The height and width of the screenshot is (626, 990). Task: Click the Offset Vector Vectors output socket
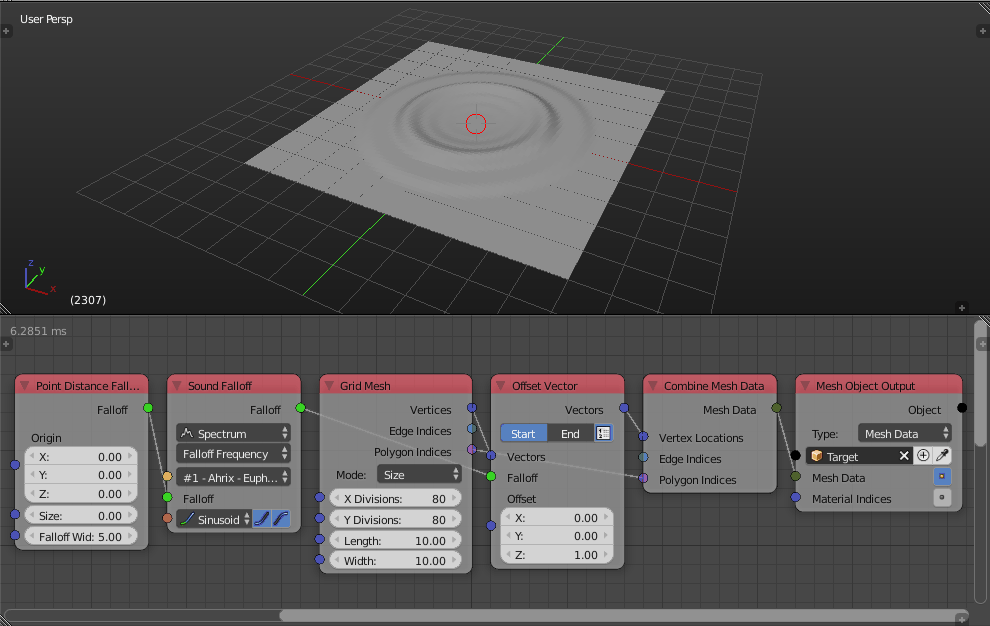pyautogui.click(x=624, y=408)
